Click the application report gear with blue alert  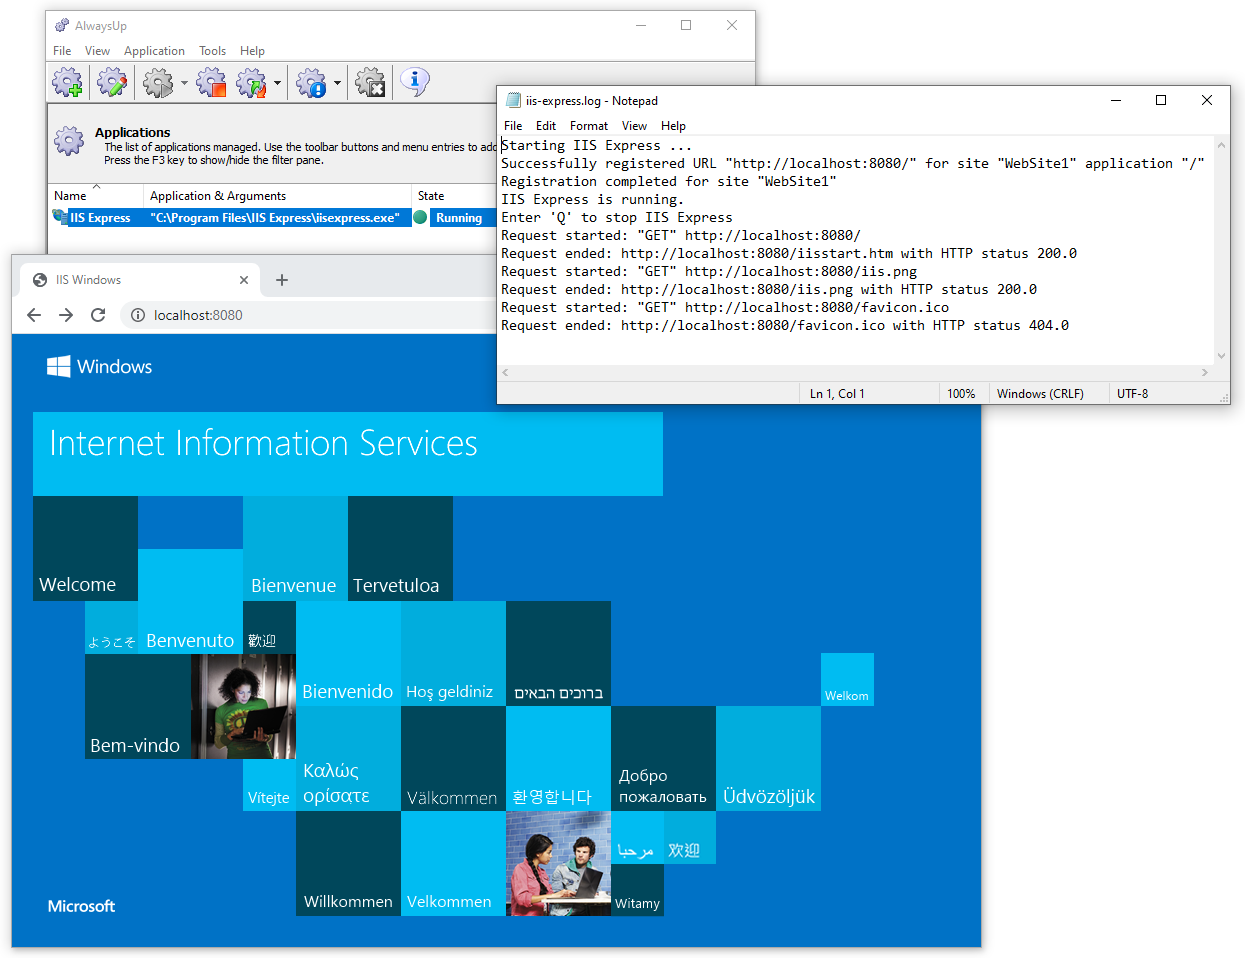pos(312,82)
